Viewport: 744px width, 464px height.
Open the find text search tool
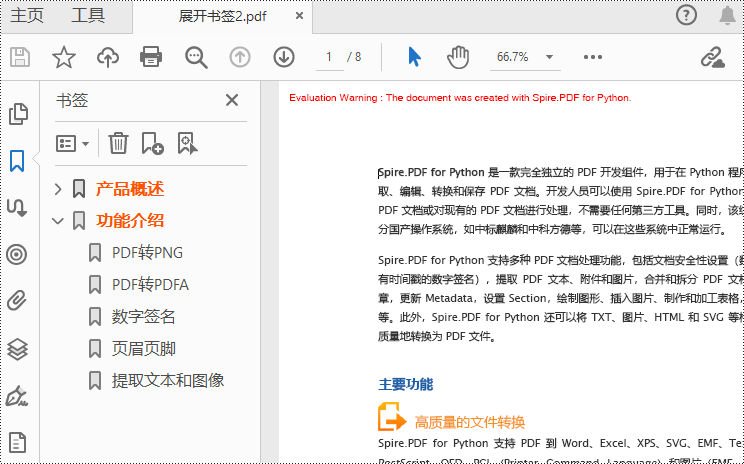tap(196, 57)
